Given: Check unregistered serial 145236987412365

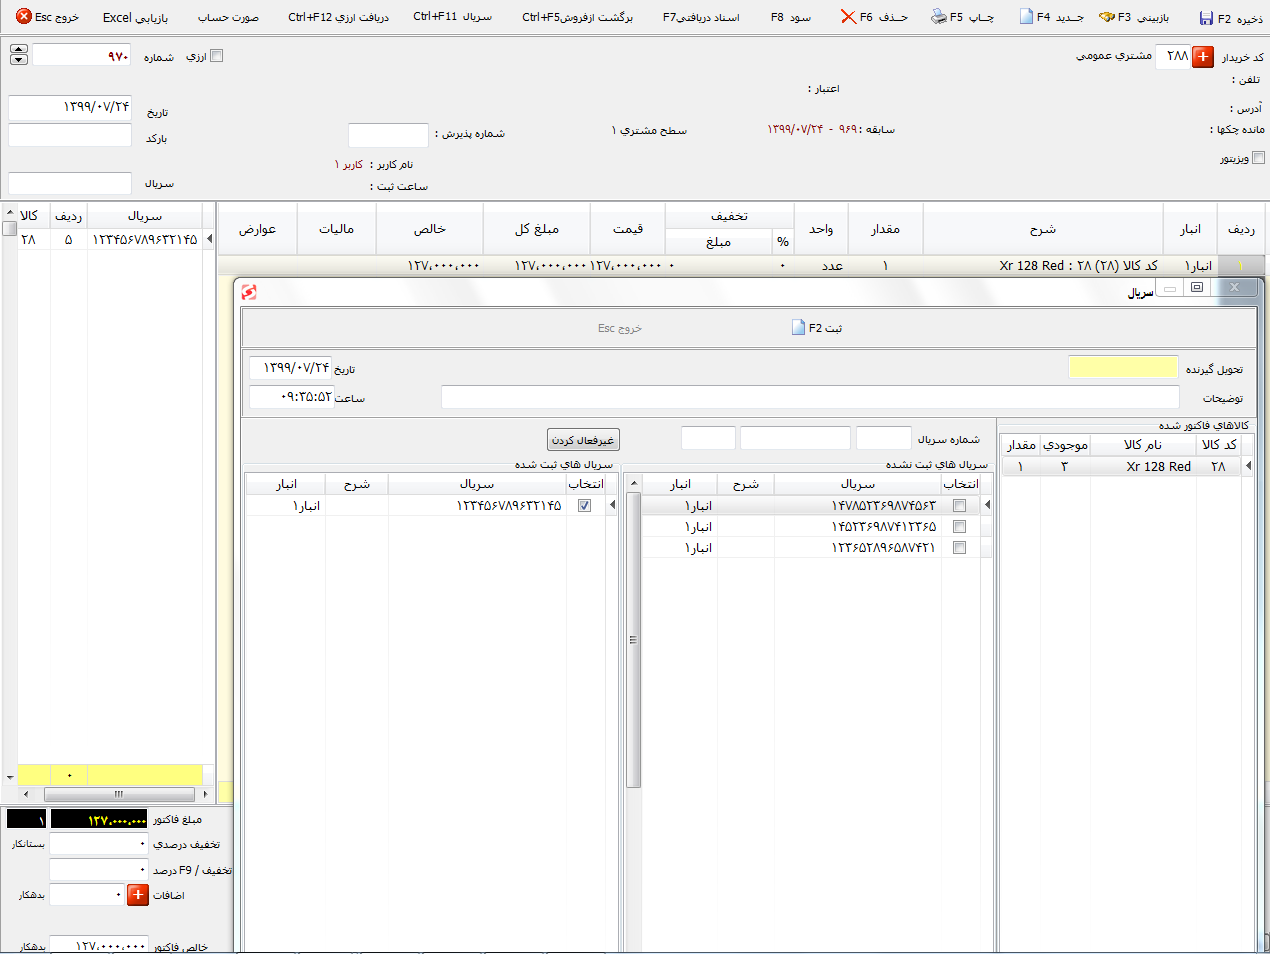Looking at the screenshot, I should (959, 527).
